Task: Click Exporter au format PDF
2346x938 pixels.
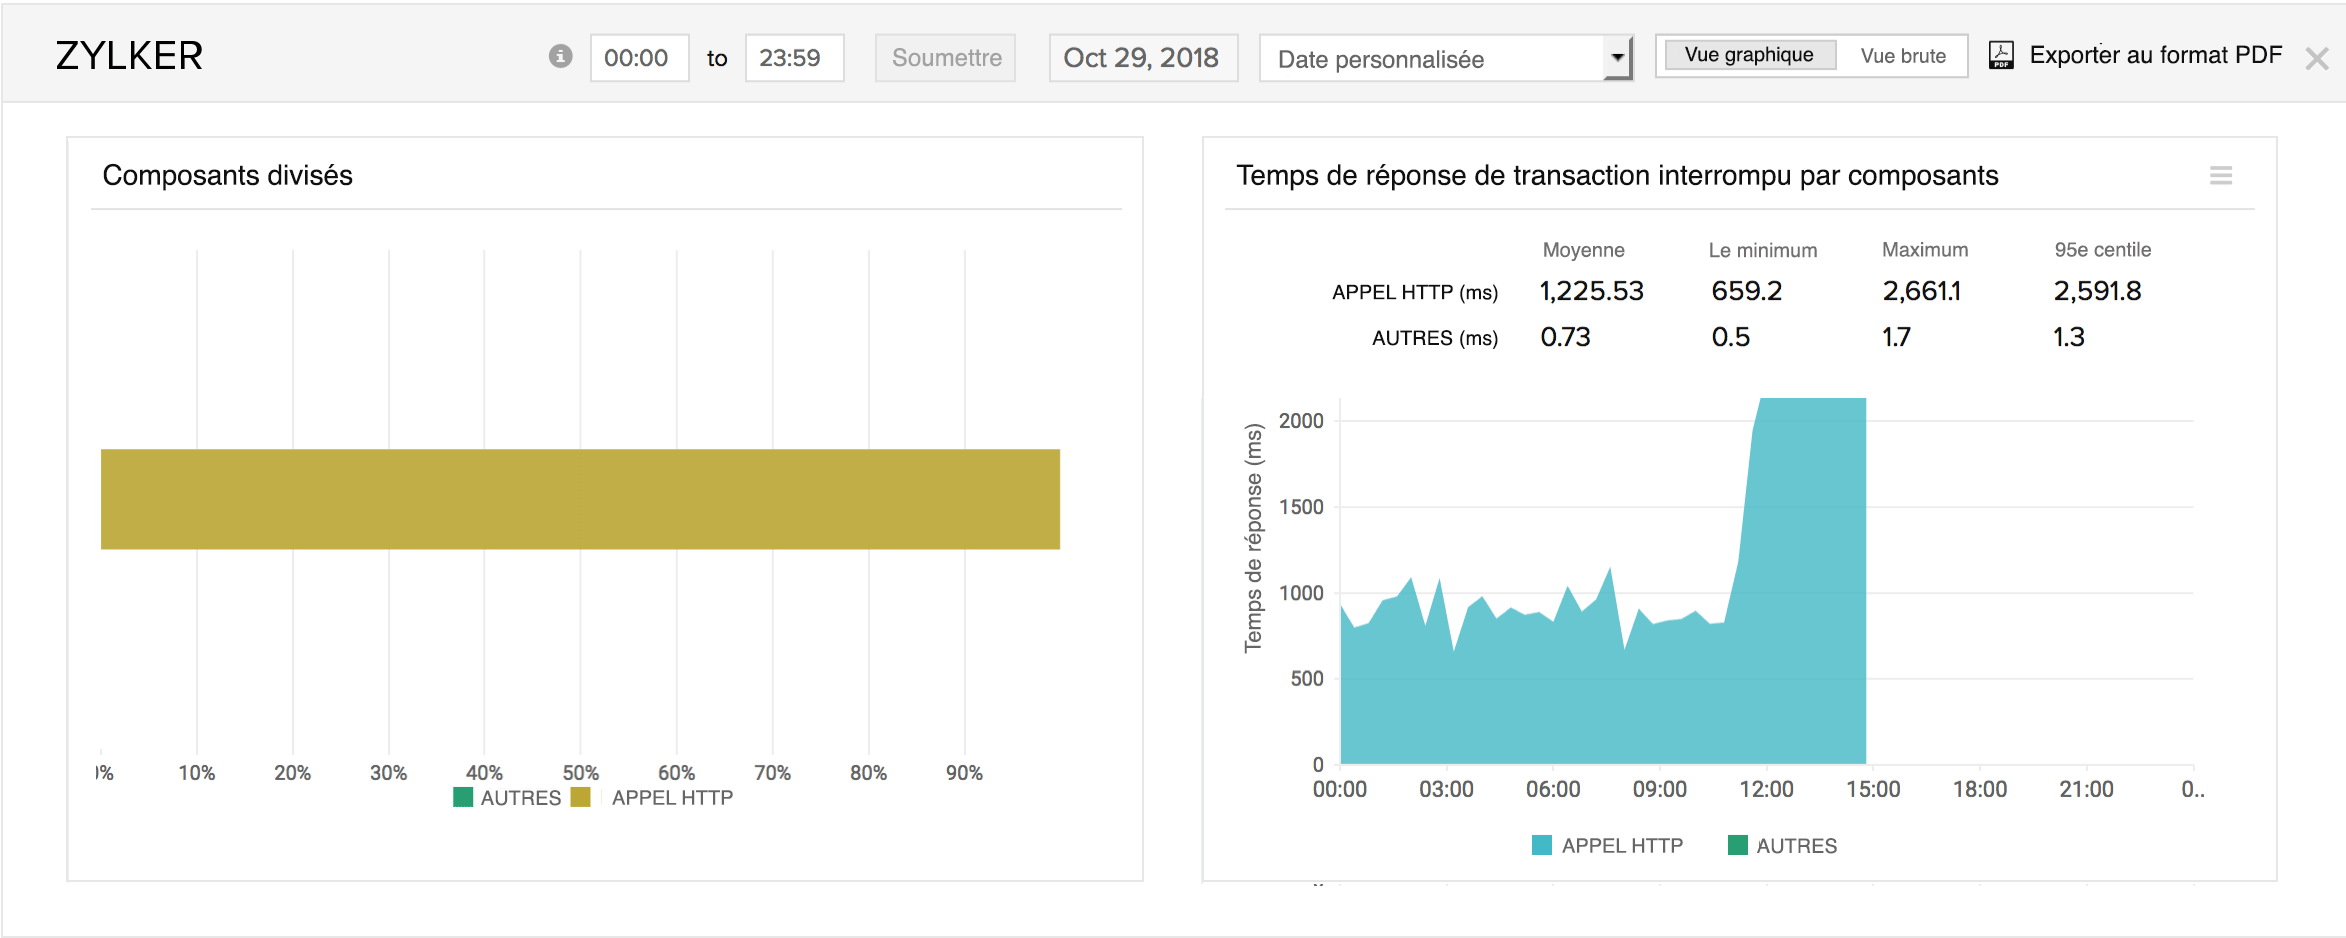Action: [x=2155, y=55]
